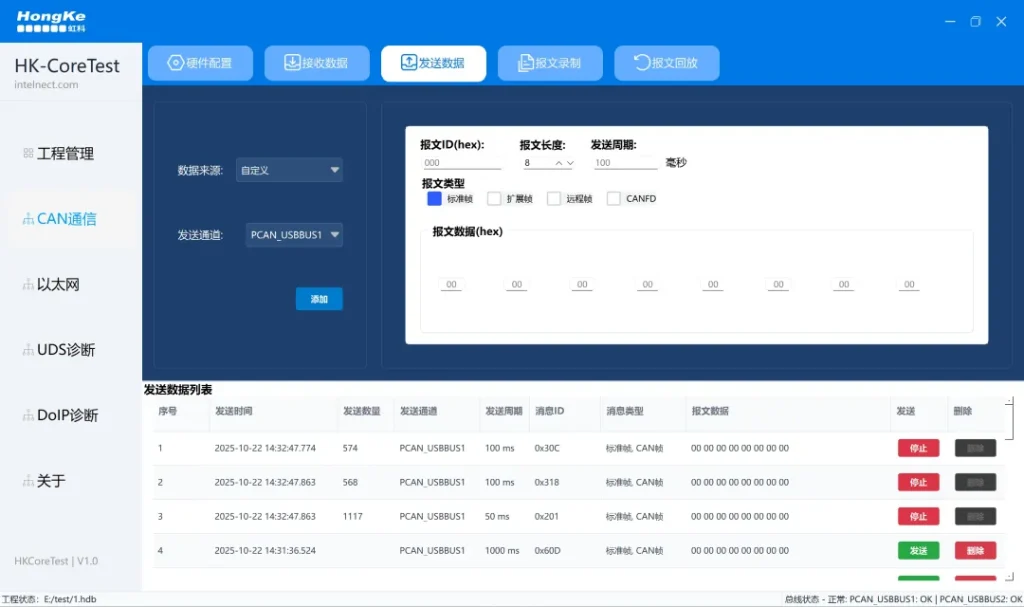Enable the 扩展帧 checkbox
1024x607 pixels.
(494, 199)
